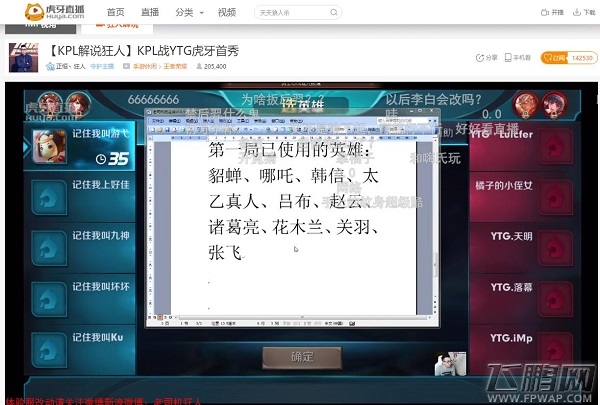The height and width of the screenshot is (405, 600).
Task: Click the countdown timer showing 35
Action: (x=112, y=158)
